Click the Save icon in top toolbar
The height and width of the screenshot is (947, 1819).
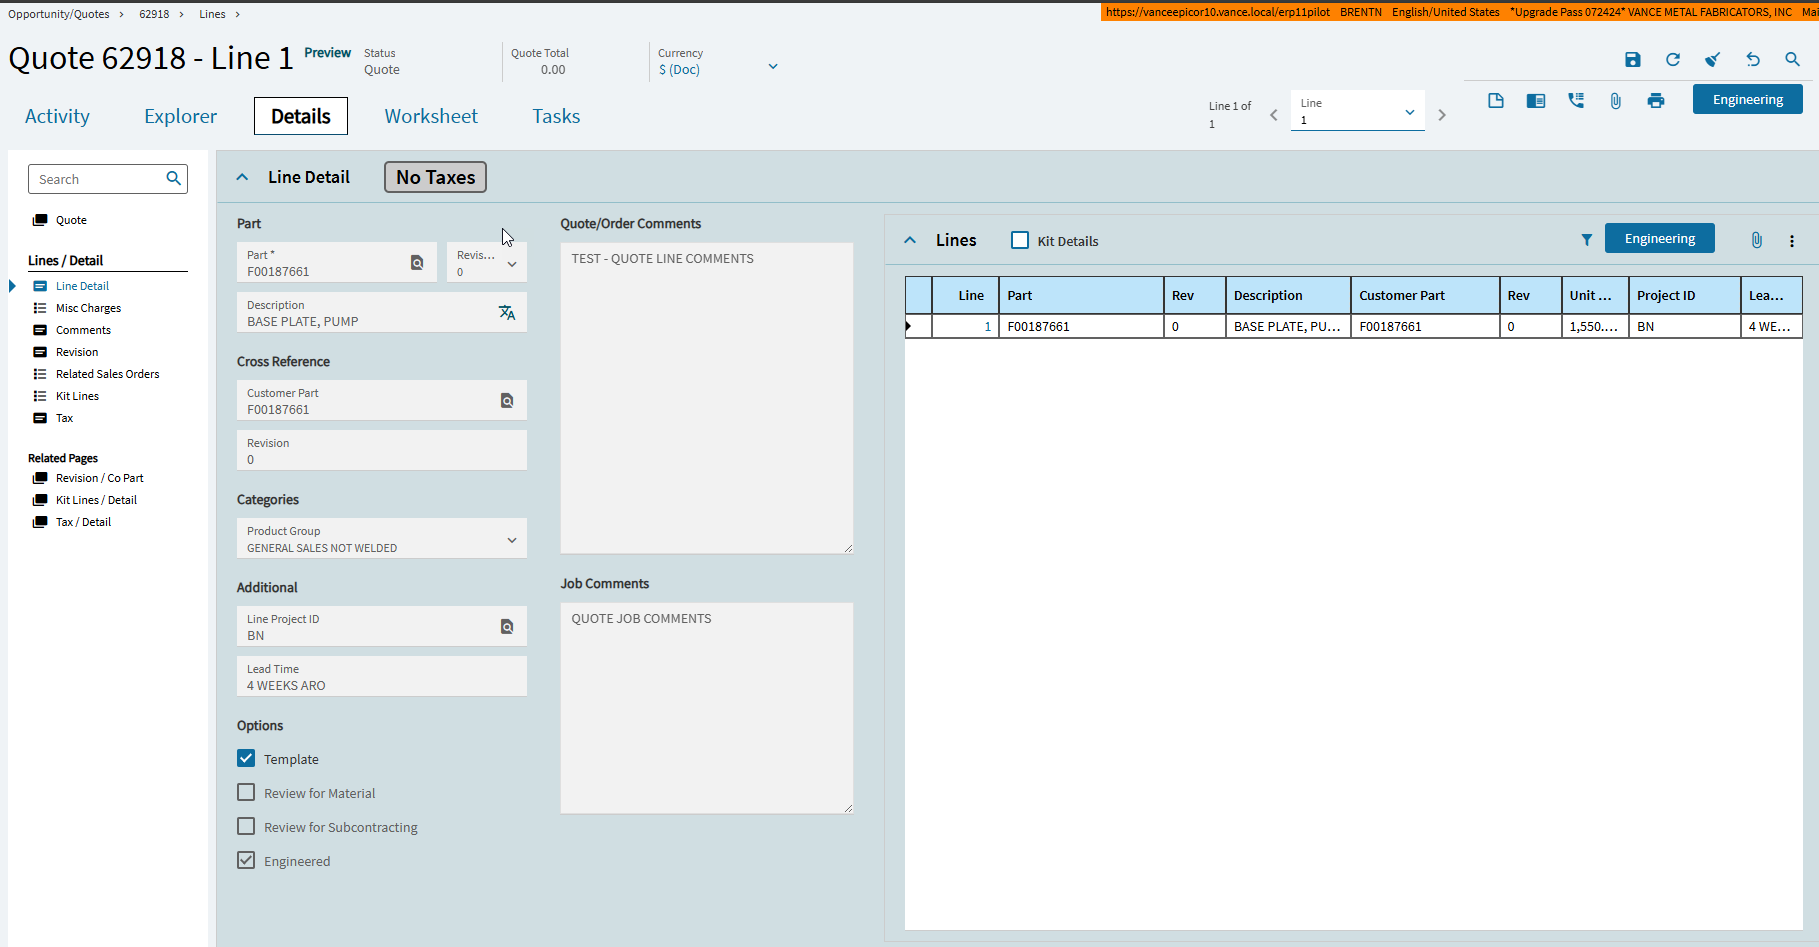point(1632,60)
